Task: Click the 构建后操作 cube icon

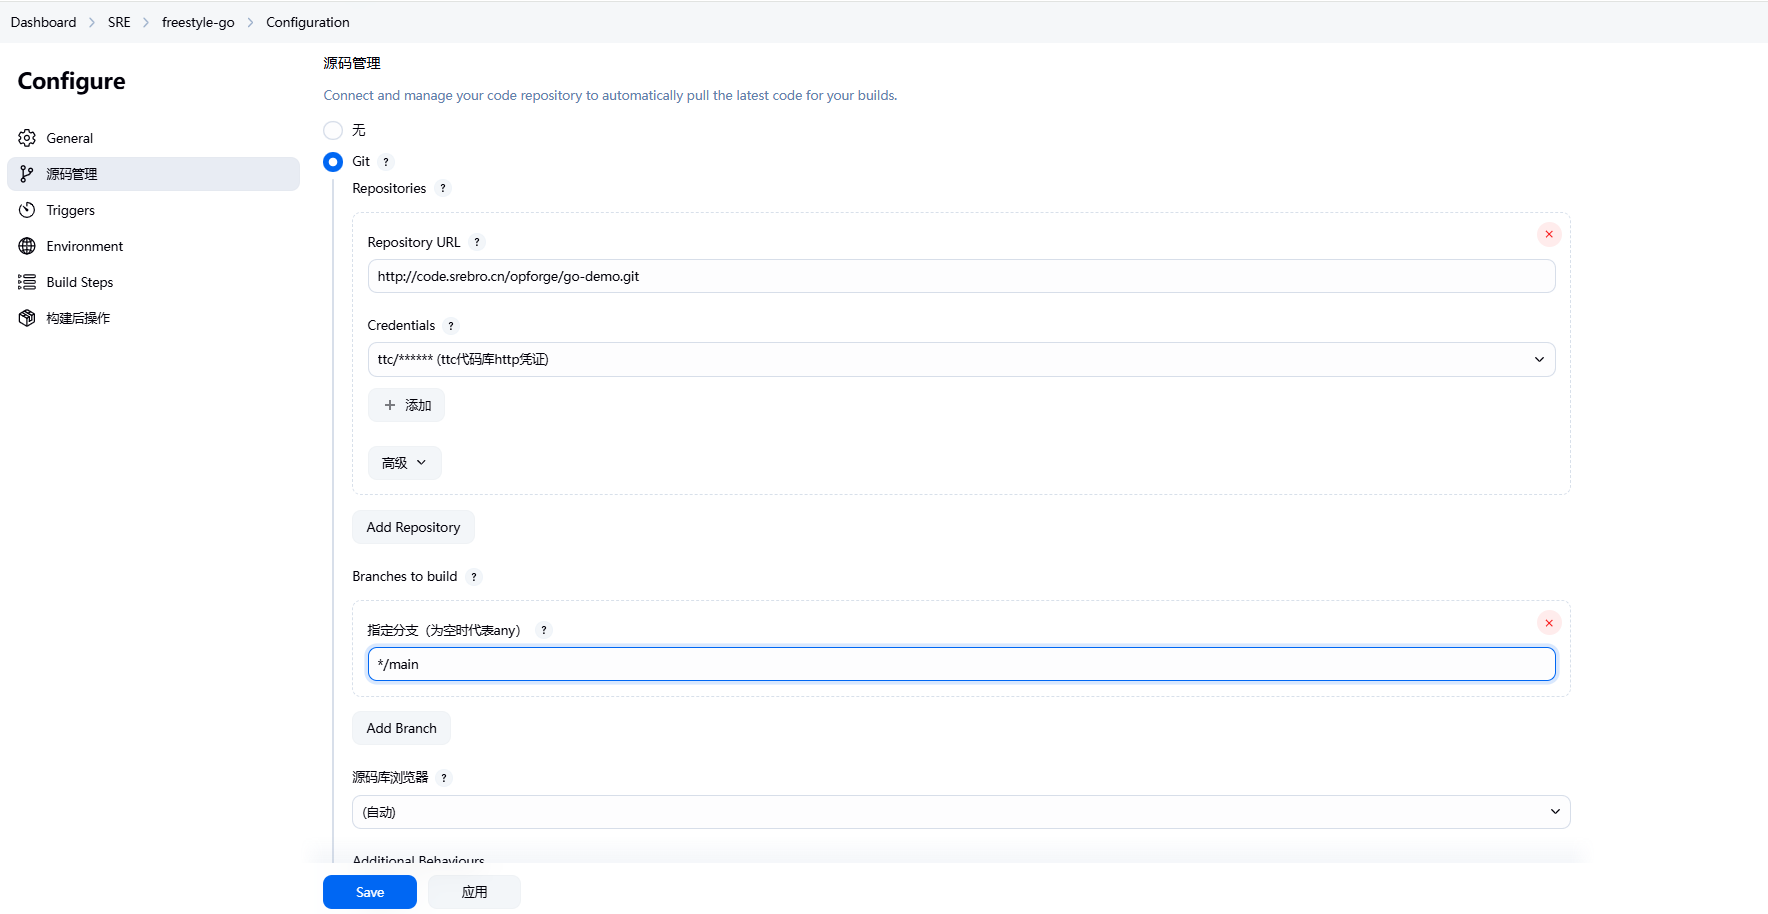Action: pos(27,318)
